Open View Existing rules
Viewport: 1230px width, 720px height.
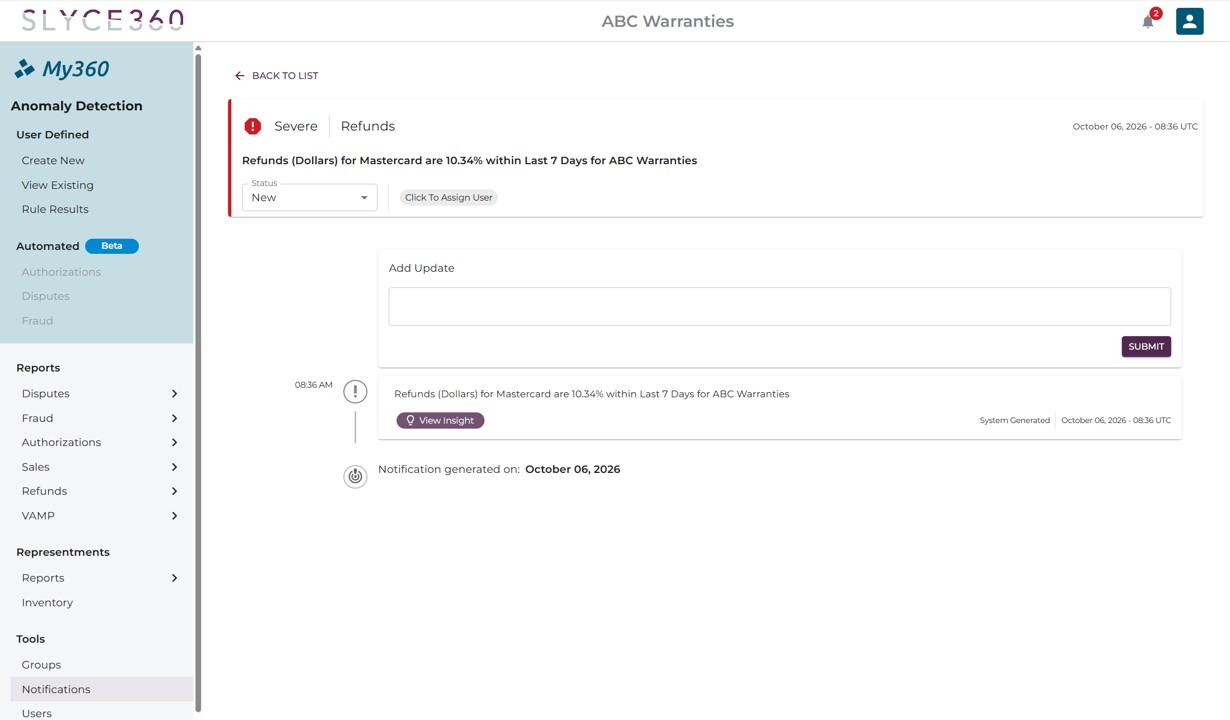57,185
